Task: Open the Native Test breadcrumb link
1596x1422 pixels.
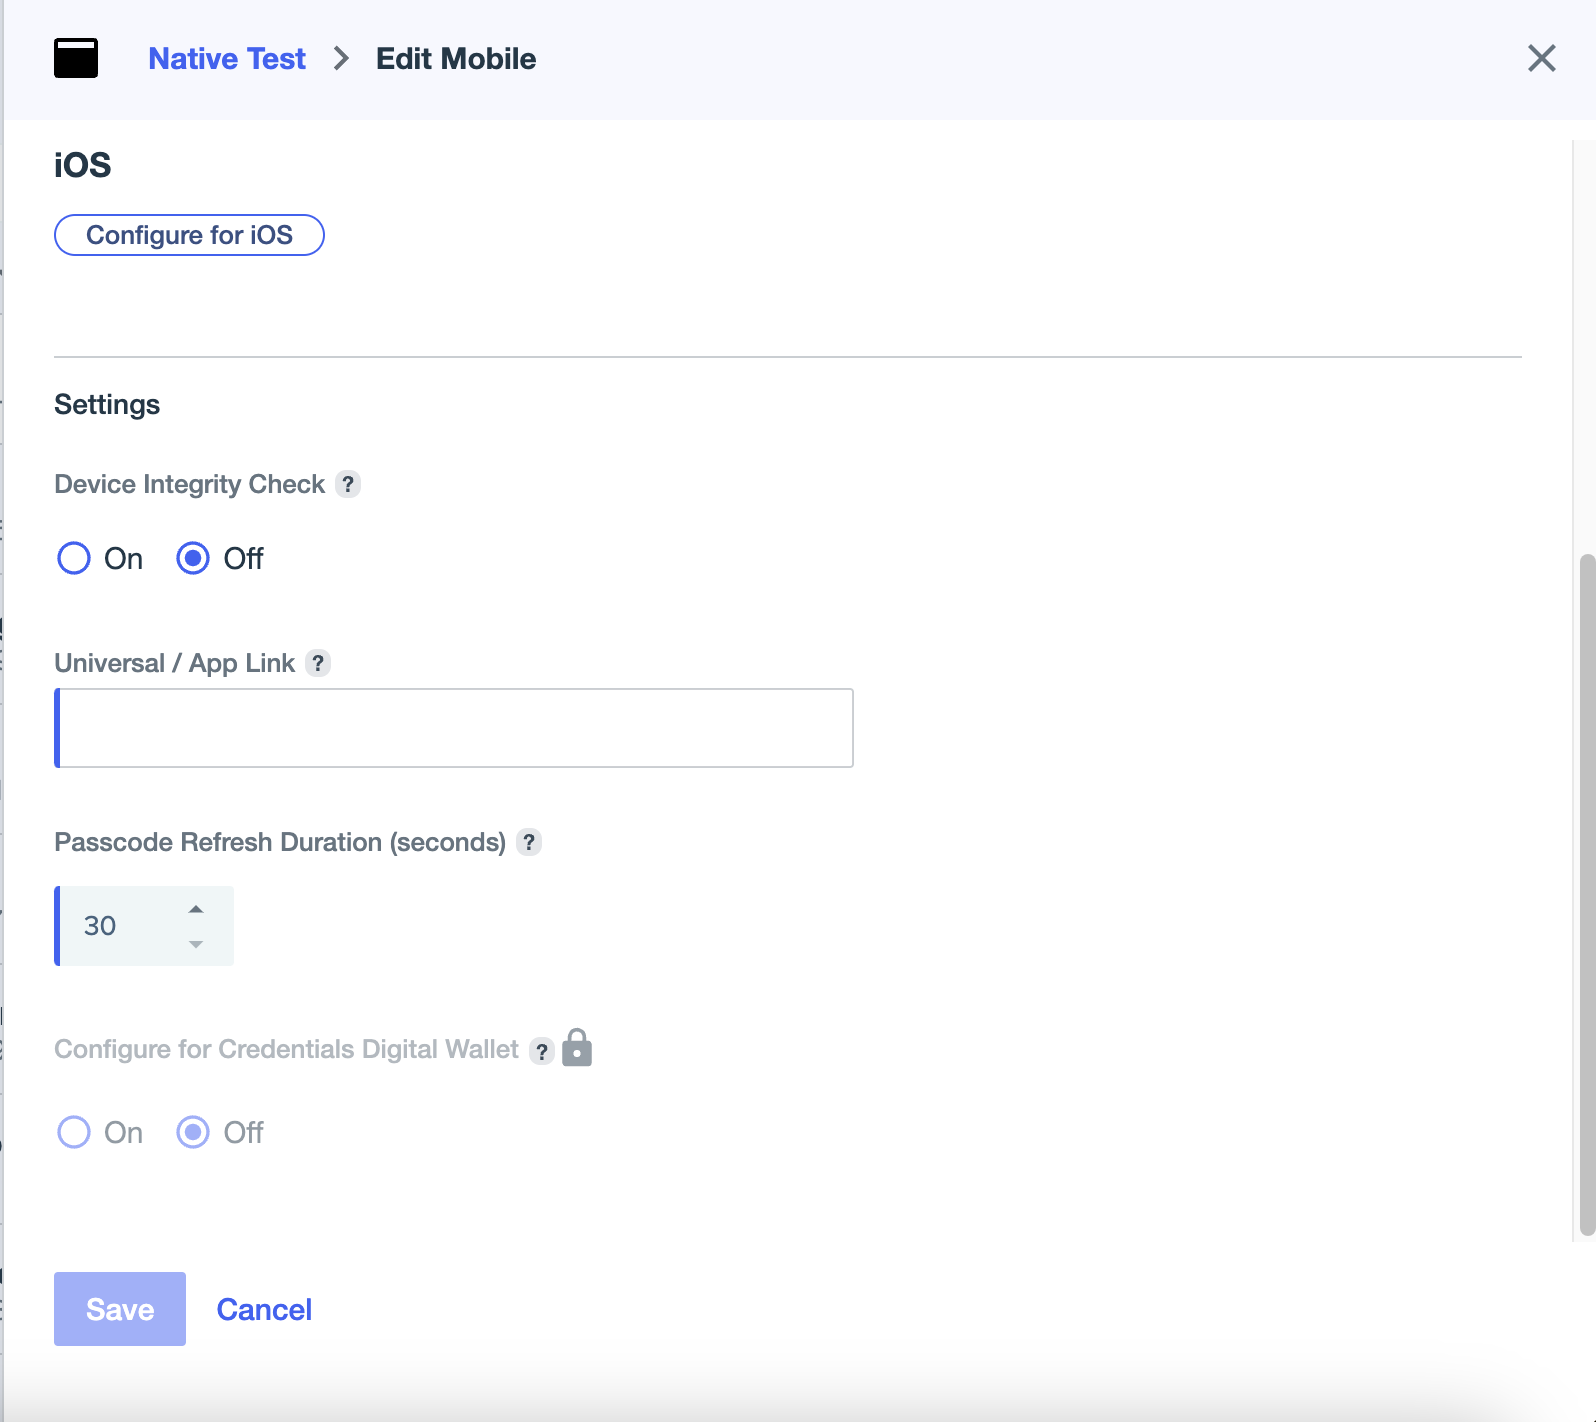Action: (x=227, y=59)
